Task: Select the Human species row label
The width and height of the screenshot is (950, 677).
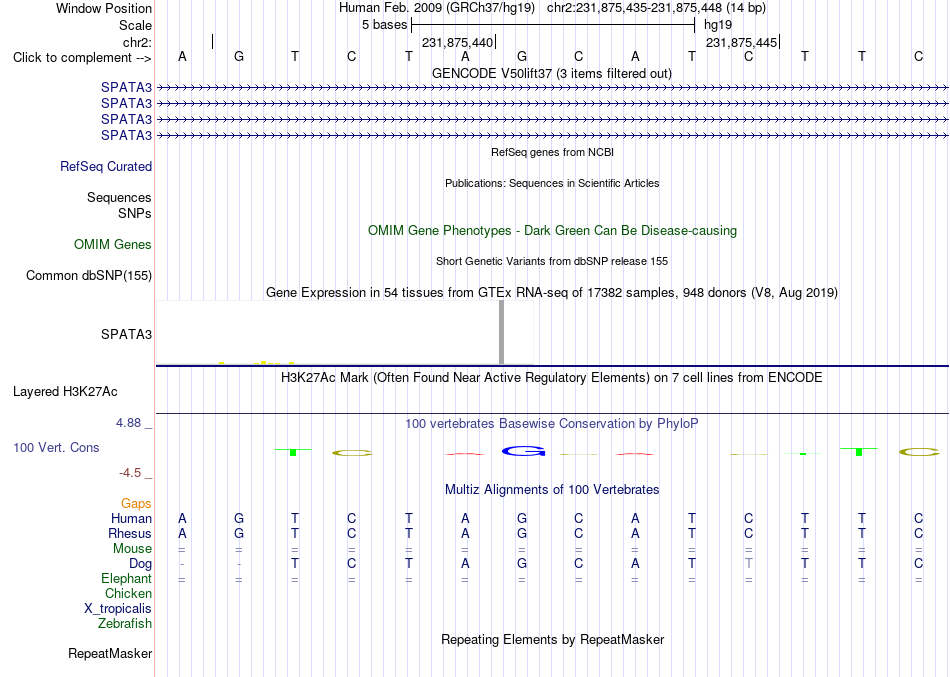Action: click(x=131, y=518)
